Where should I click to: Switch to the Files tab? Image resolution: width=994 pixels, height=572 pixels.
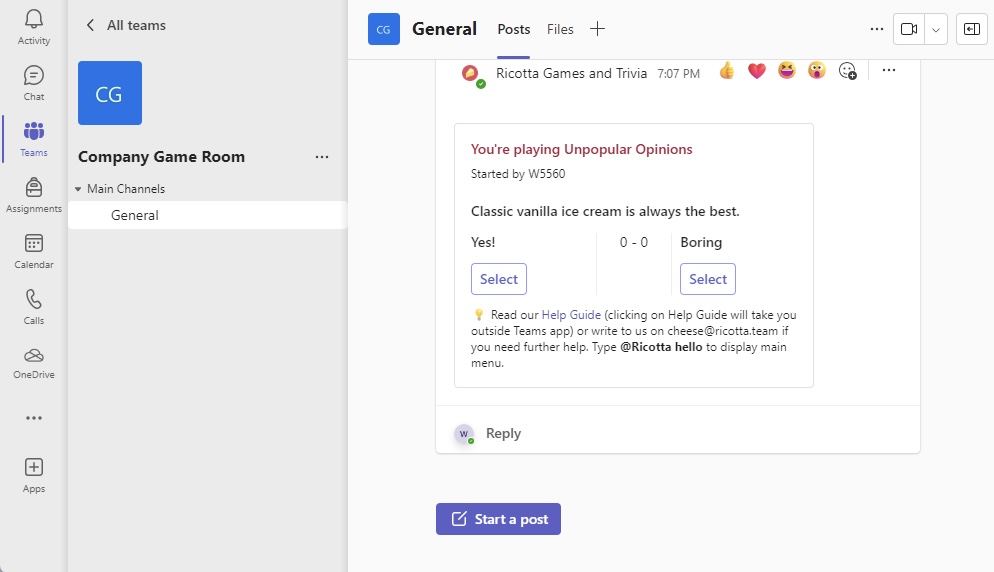pyautogui.click(x=560, y=29)
